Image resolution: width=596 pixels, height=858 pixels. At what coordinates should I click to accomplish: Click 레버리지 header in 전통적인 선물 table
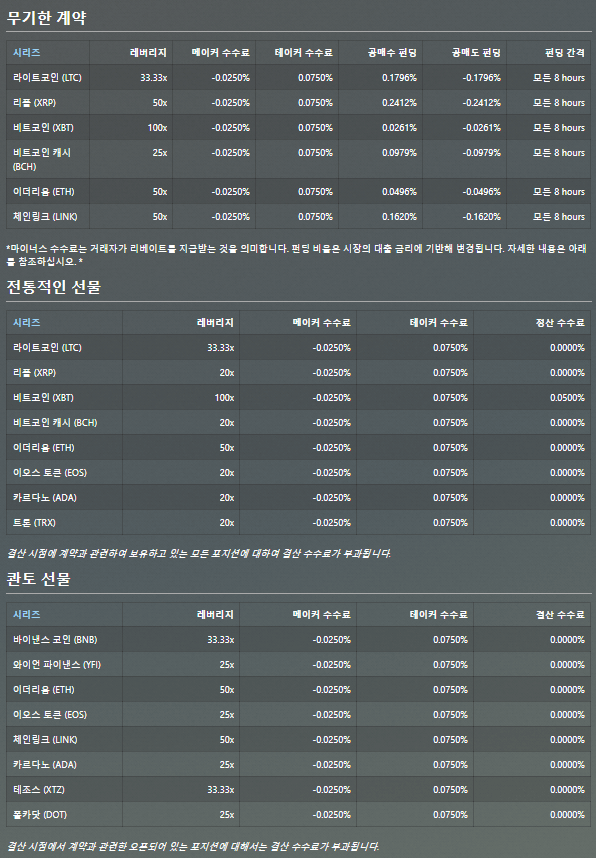(215, 322)
